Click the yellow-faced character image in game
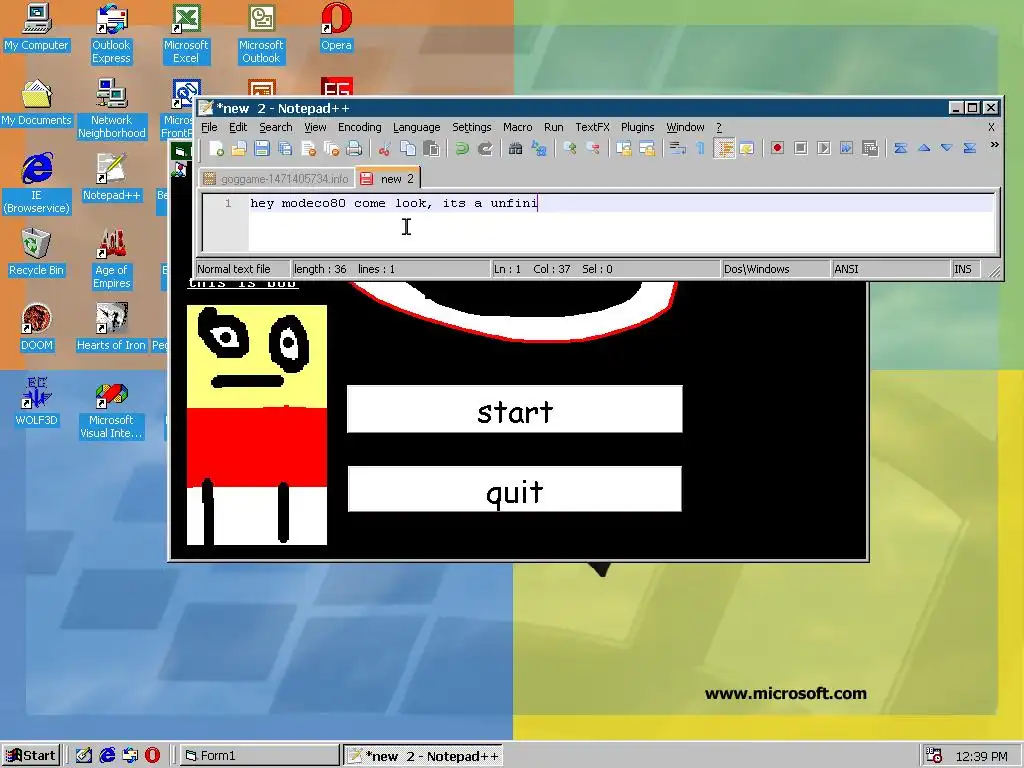Viewport: 1024px width, 768px height. click(x=257, y=424)
